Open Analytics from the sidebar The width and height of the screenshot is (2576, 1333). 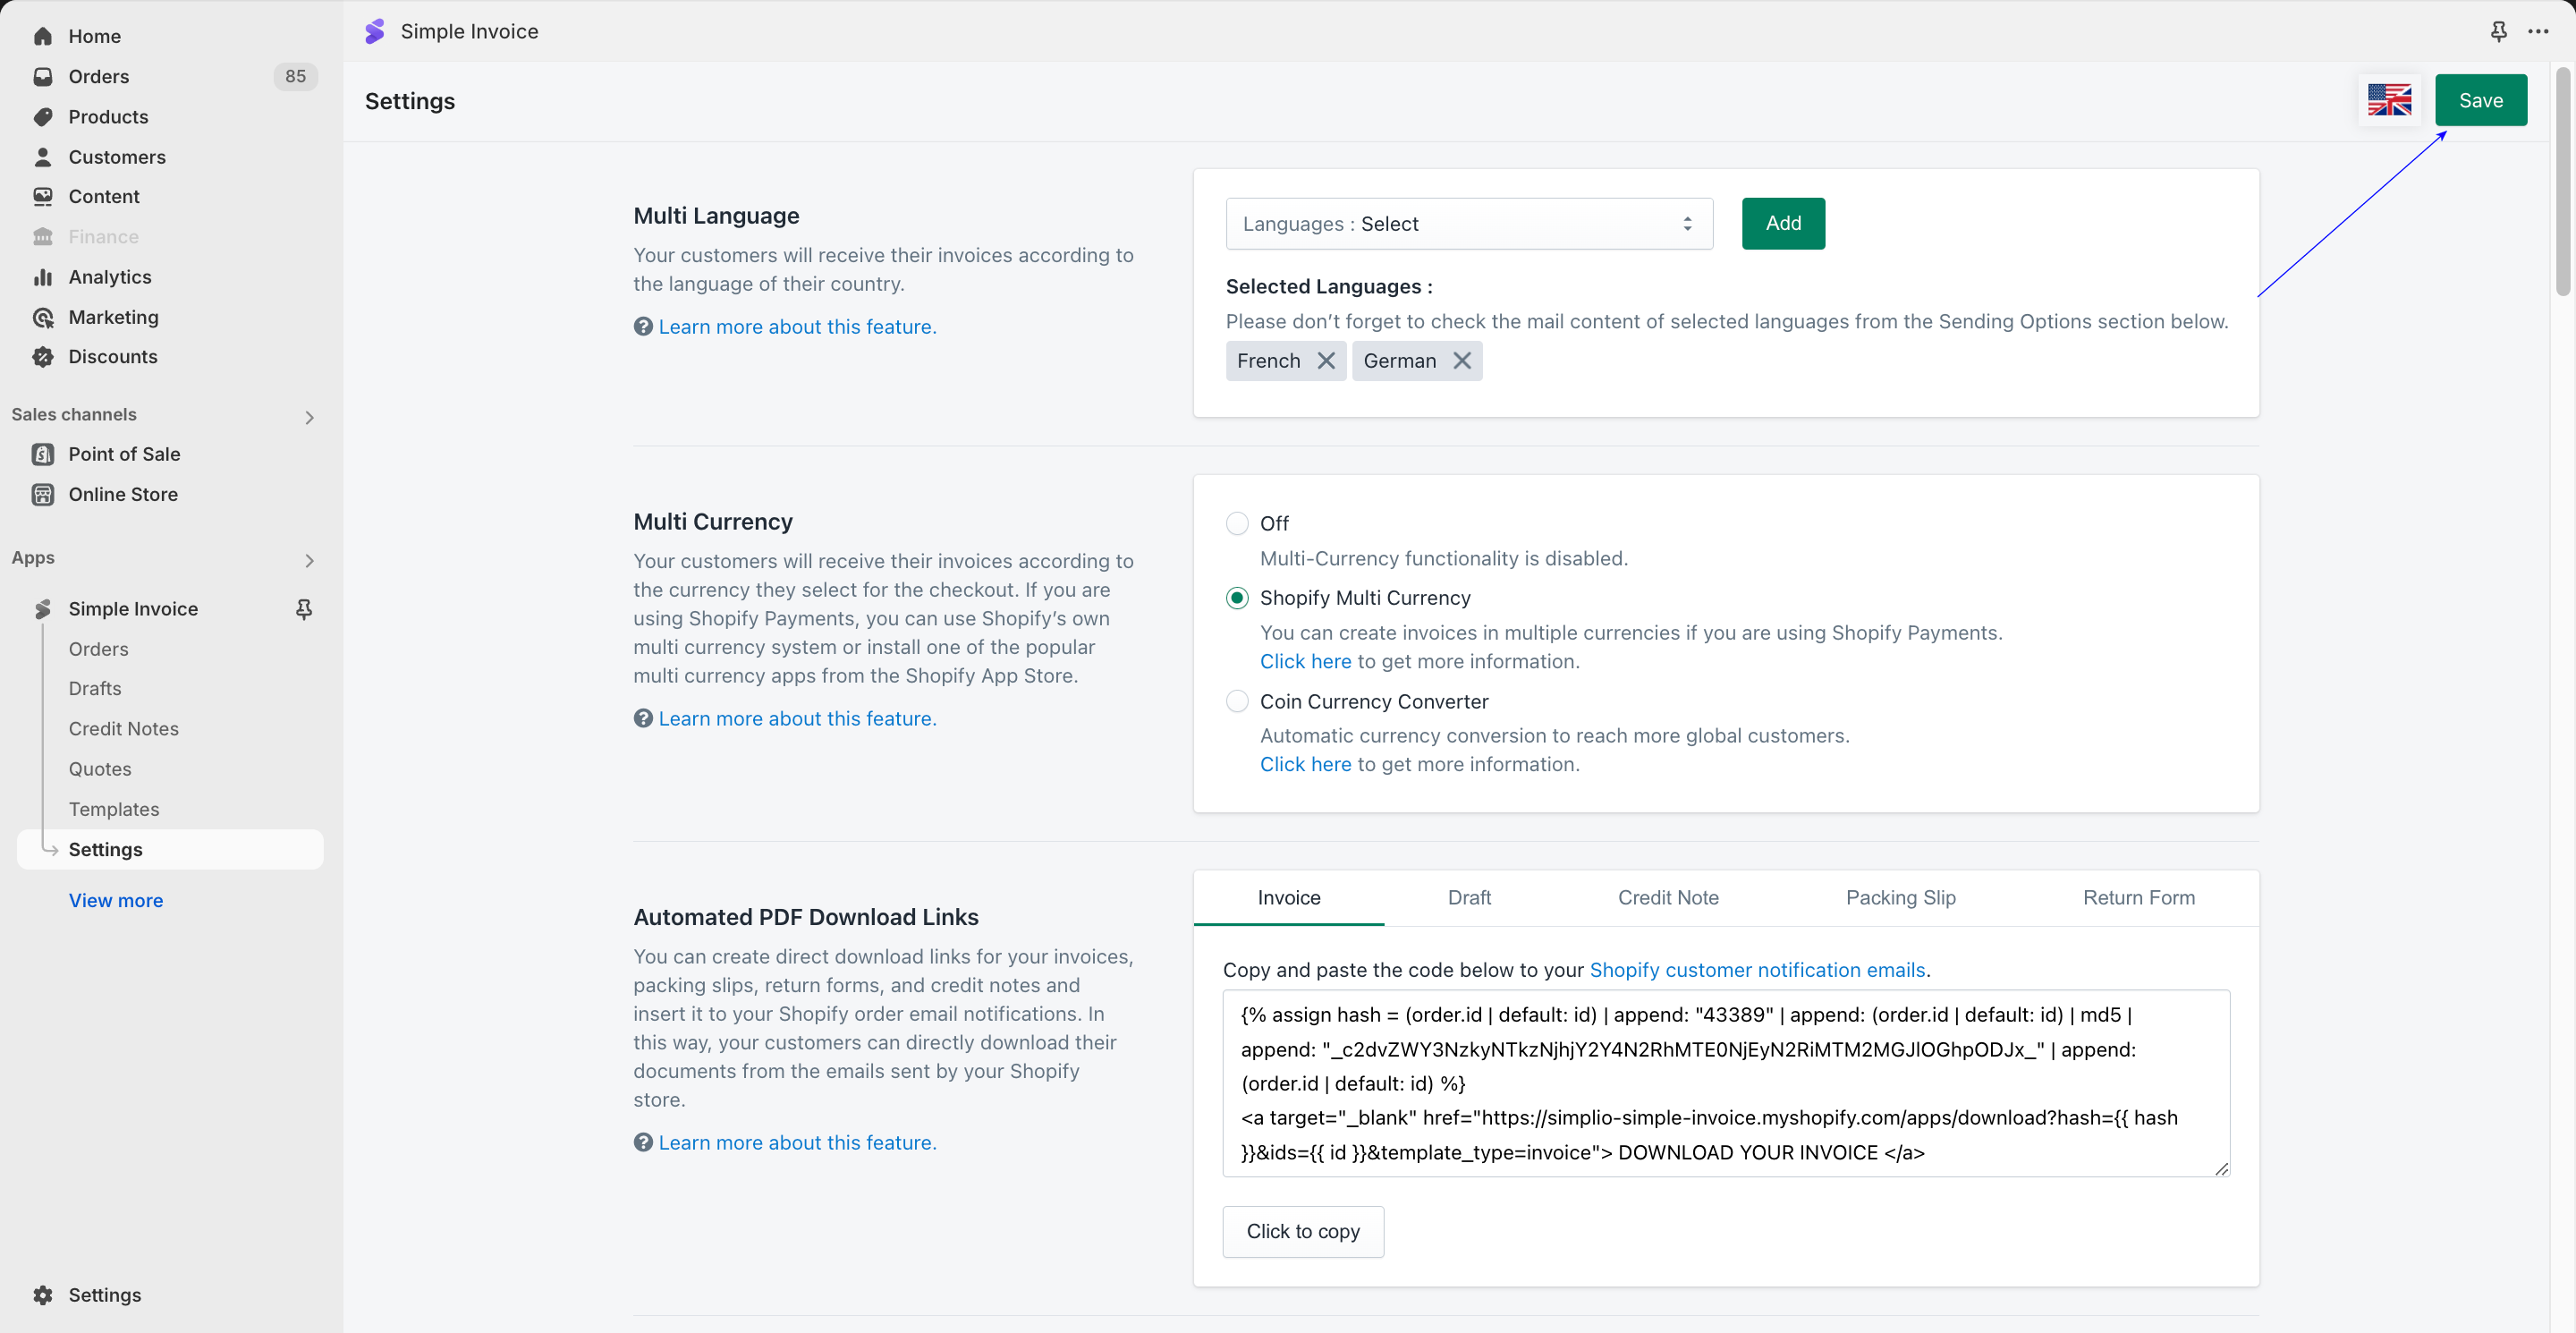click(110, 277)
